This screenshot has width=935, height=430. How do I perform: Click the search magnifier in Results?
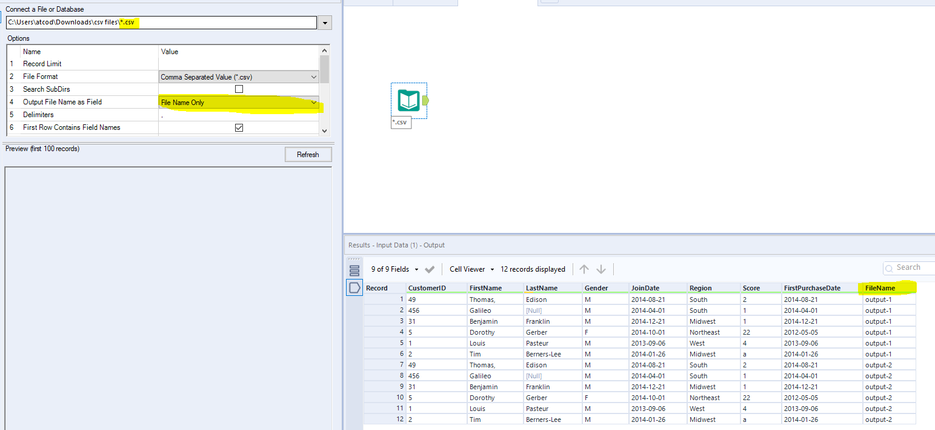890,268
